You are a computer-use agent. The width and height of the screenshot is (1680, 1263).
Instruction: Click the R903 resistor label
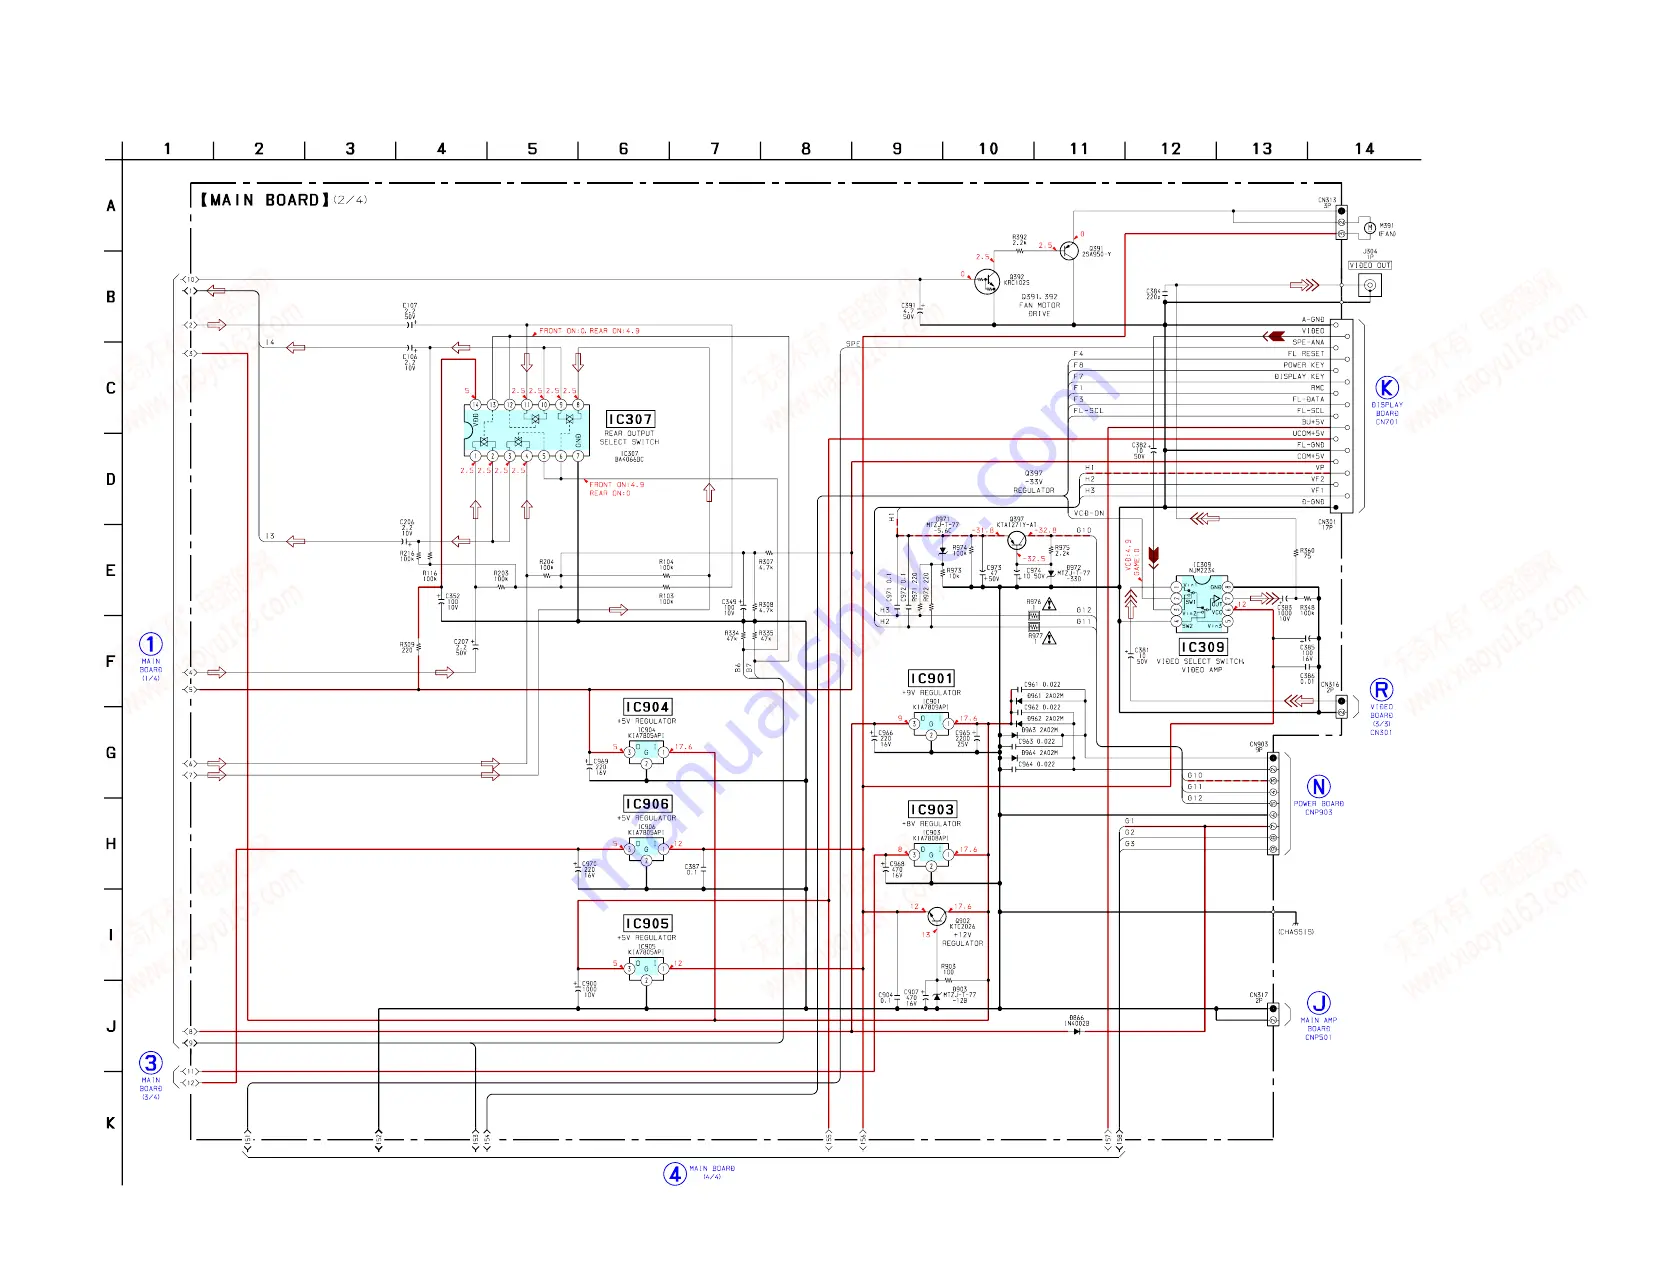click(948, 969)
